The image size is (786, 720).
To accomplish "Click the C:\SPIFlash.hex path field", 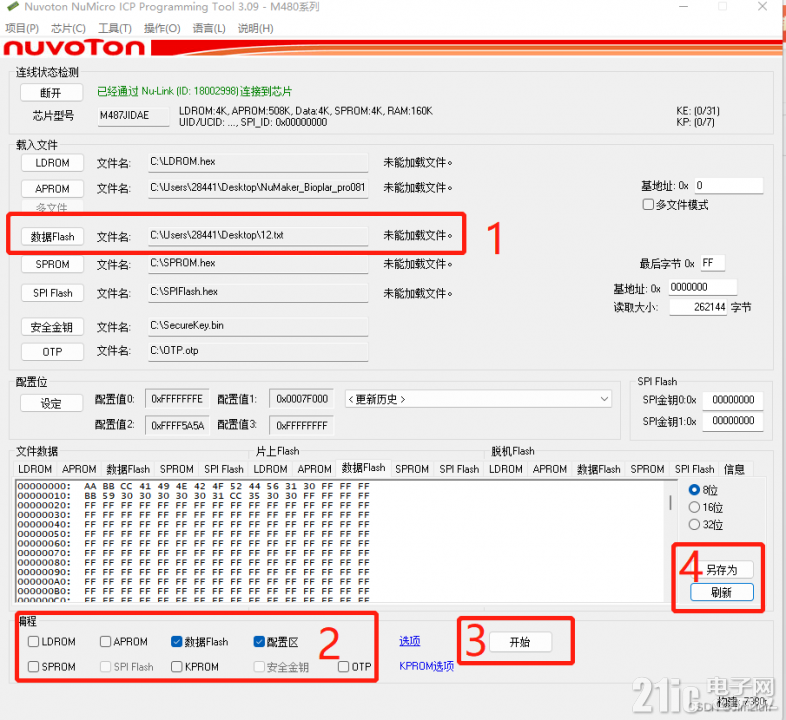I will pos(258,292).
